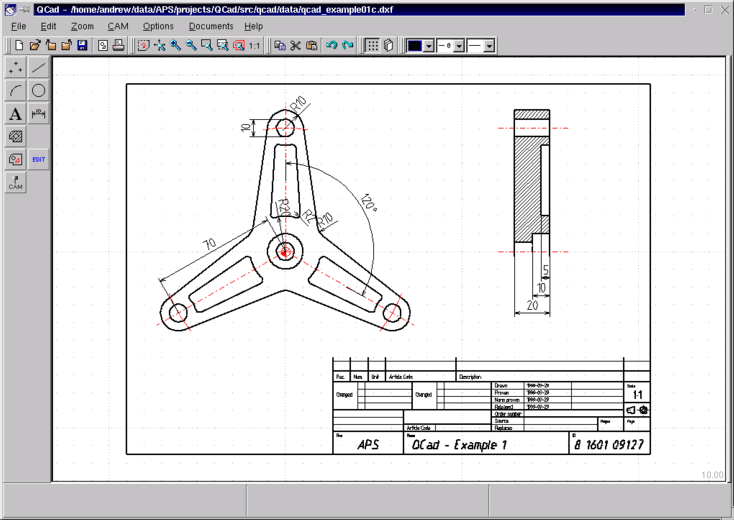This screenshot has height=520, width=734.
Task: Click the 20 dimension in side view
Action: pyautogui.click(x=532, y=305)
